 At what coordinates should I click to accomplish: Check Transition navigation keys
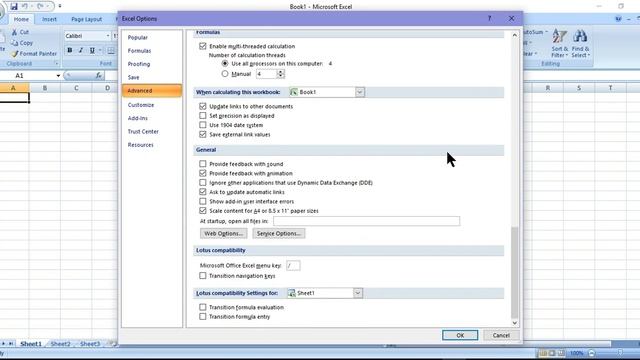[x=203, y=276]
